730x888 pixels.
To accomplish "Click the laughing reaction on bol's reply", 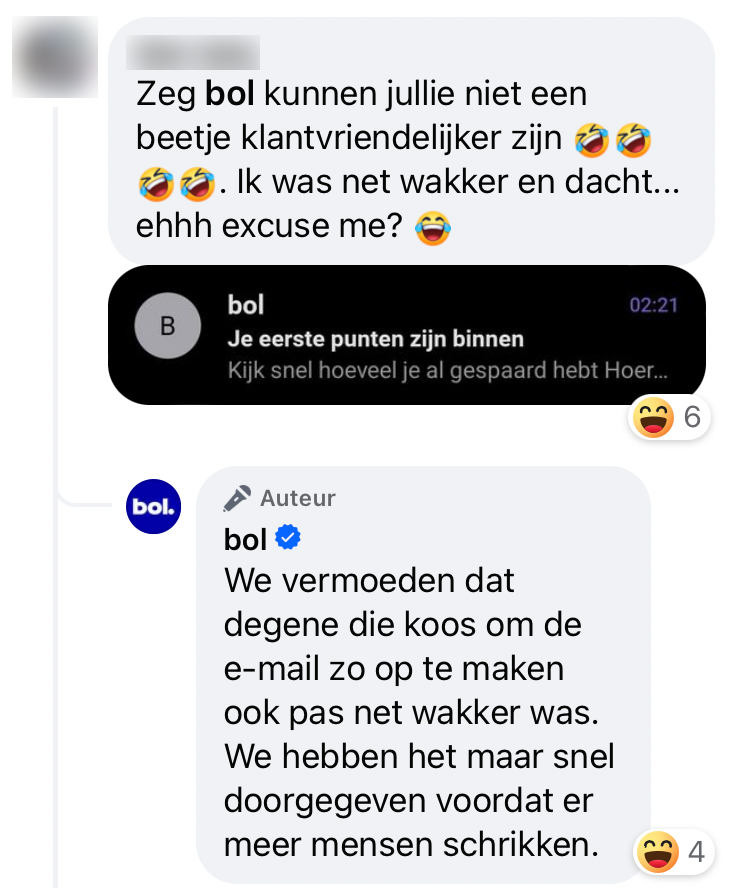I will click(x=657, y=853).
